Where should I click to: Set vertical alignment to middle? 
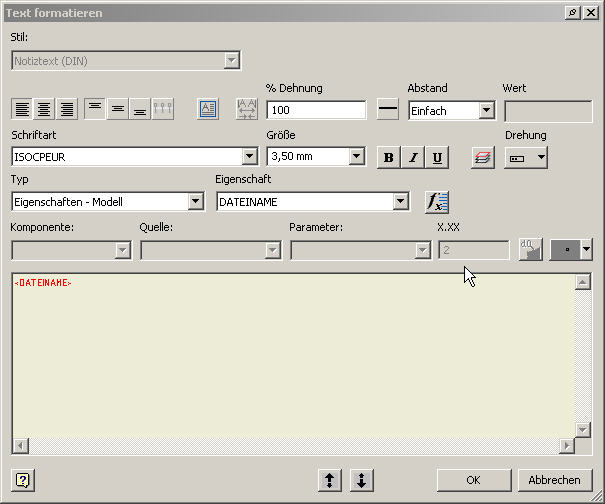[x=117, y=109]
